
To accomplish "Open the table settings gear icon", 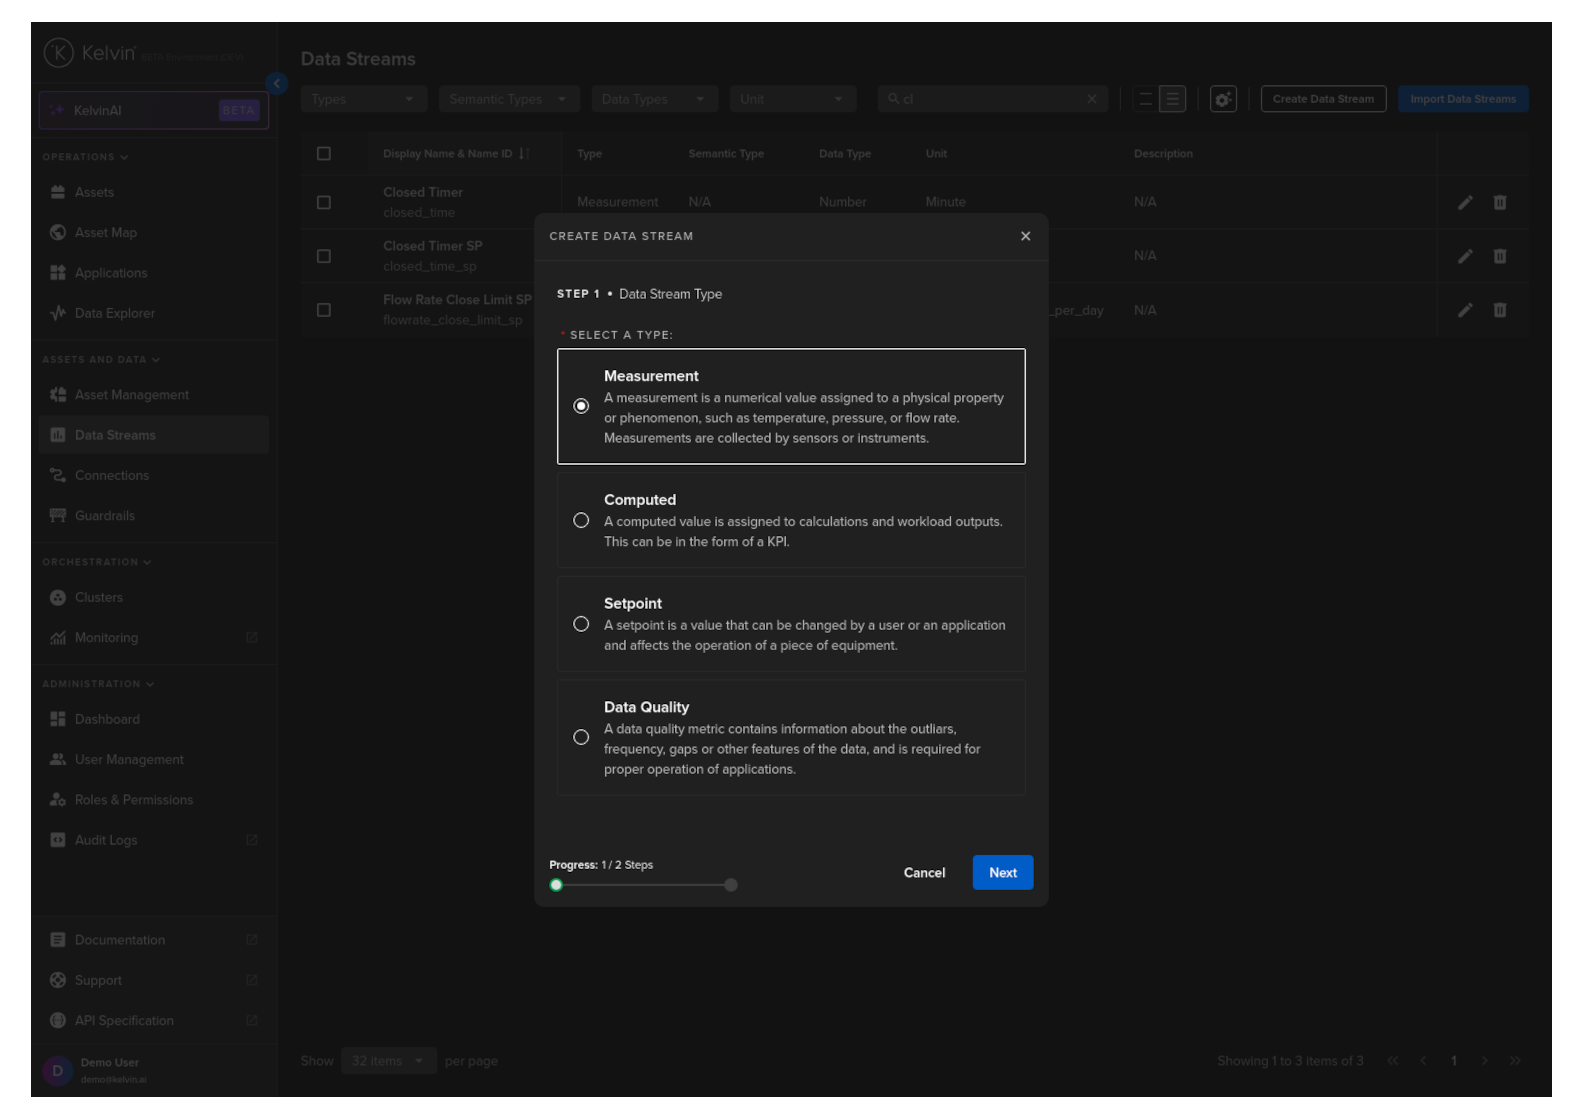I will coord(1223,100).
